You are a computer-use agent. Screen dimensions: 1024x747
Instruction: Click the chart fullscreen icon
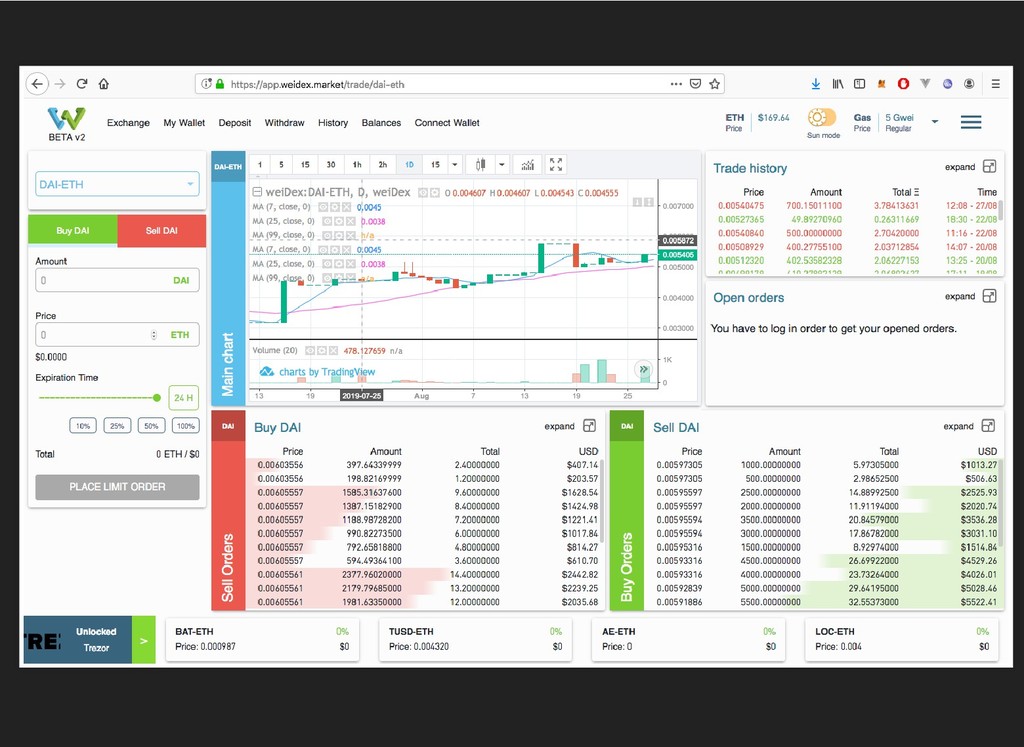tap(556, 165)
